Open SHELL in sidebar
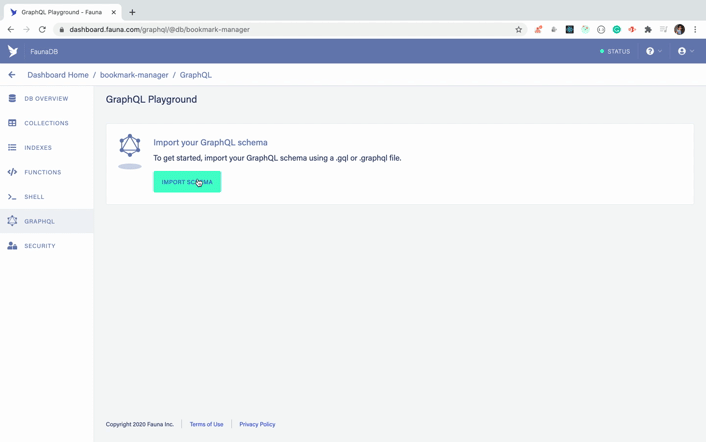706x442 pixels. (34, 197)
